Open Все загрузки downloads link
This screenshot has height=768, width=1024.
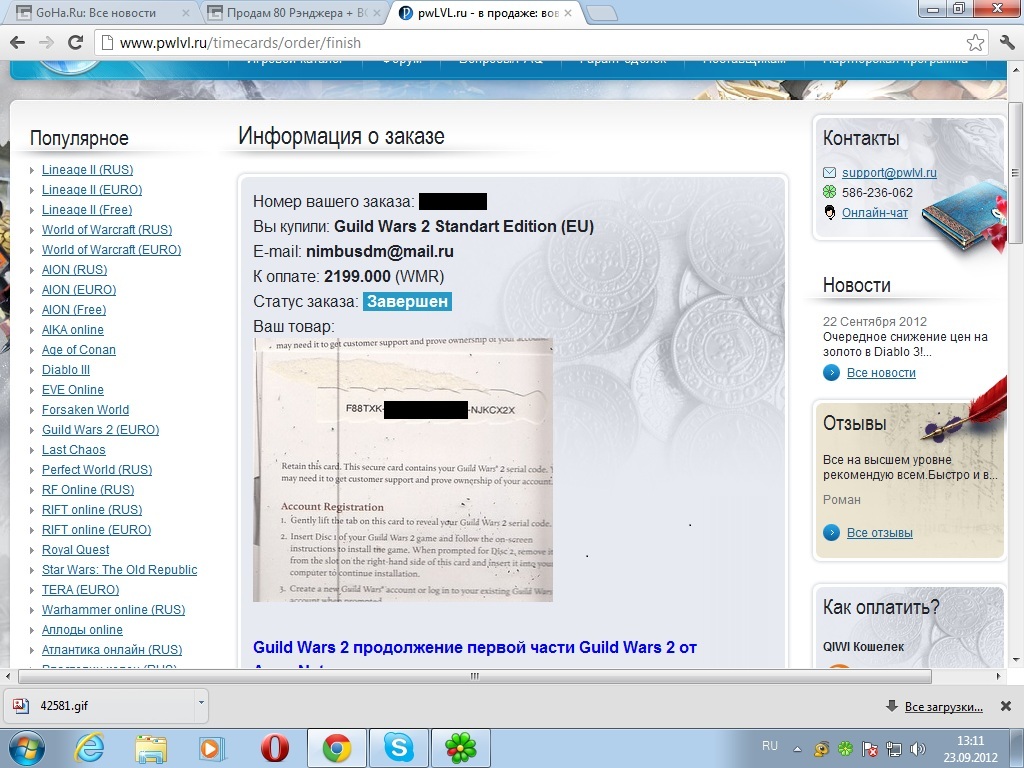943,707
